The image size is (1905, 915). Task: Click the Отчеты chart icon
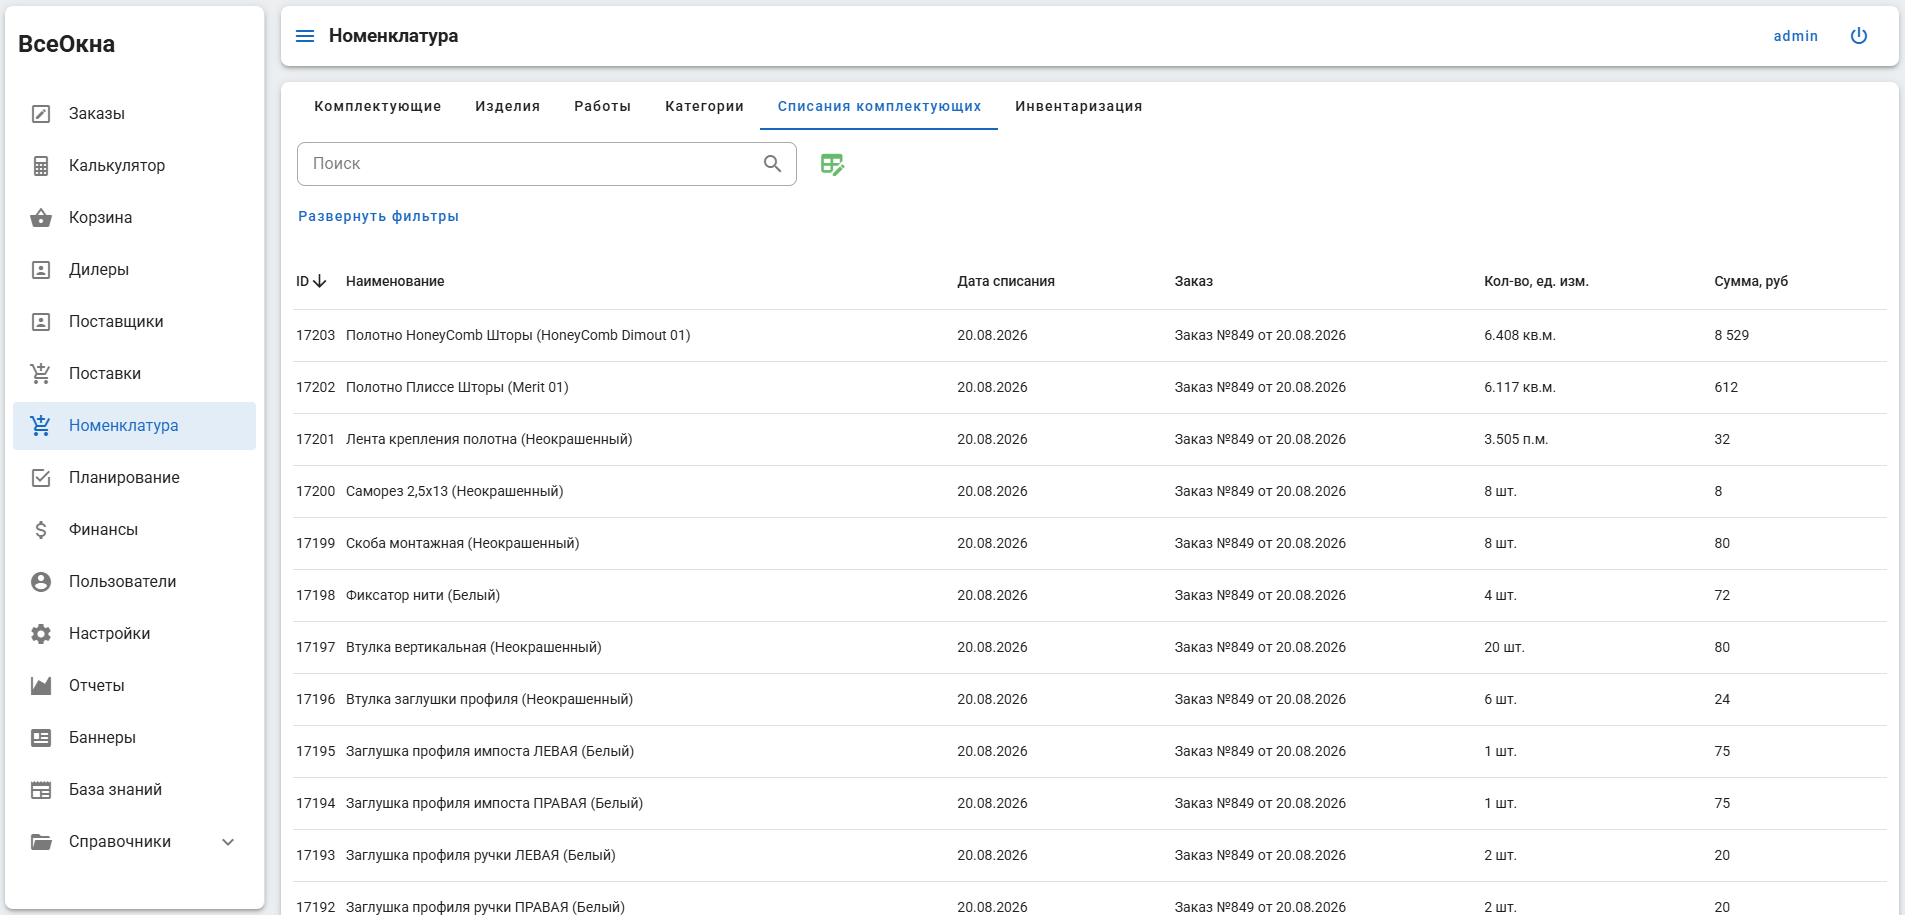[41, 686]
